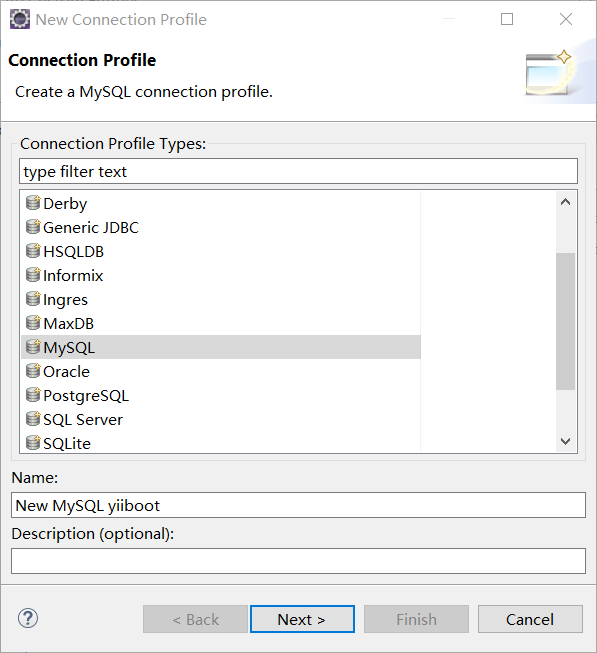The height and width of the screenshot is (653, 597).
Task: Choose the HSQLDB profile type icon
Action: pos(33,251)
